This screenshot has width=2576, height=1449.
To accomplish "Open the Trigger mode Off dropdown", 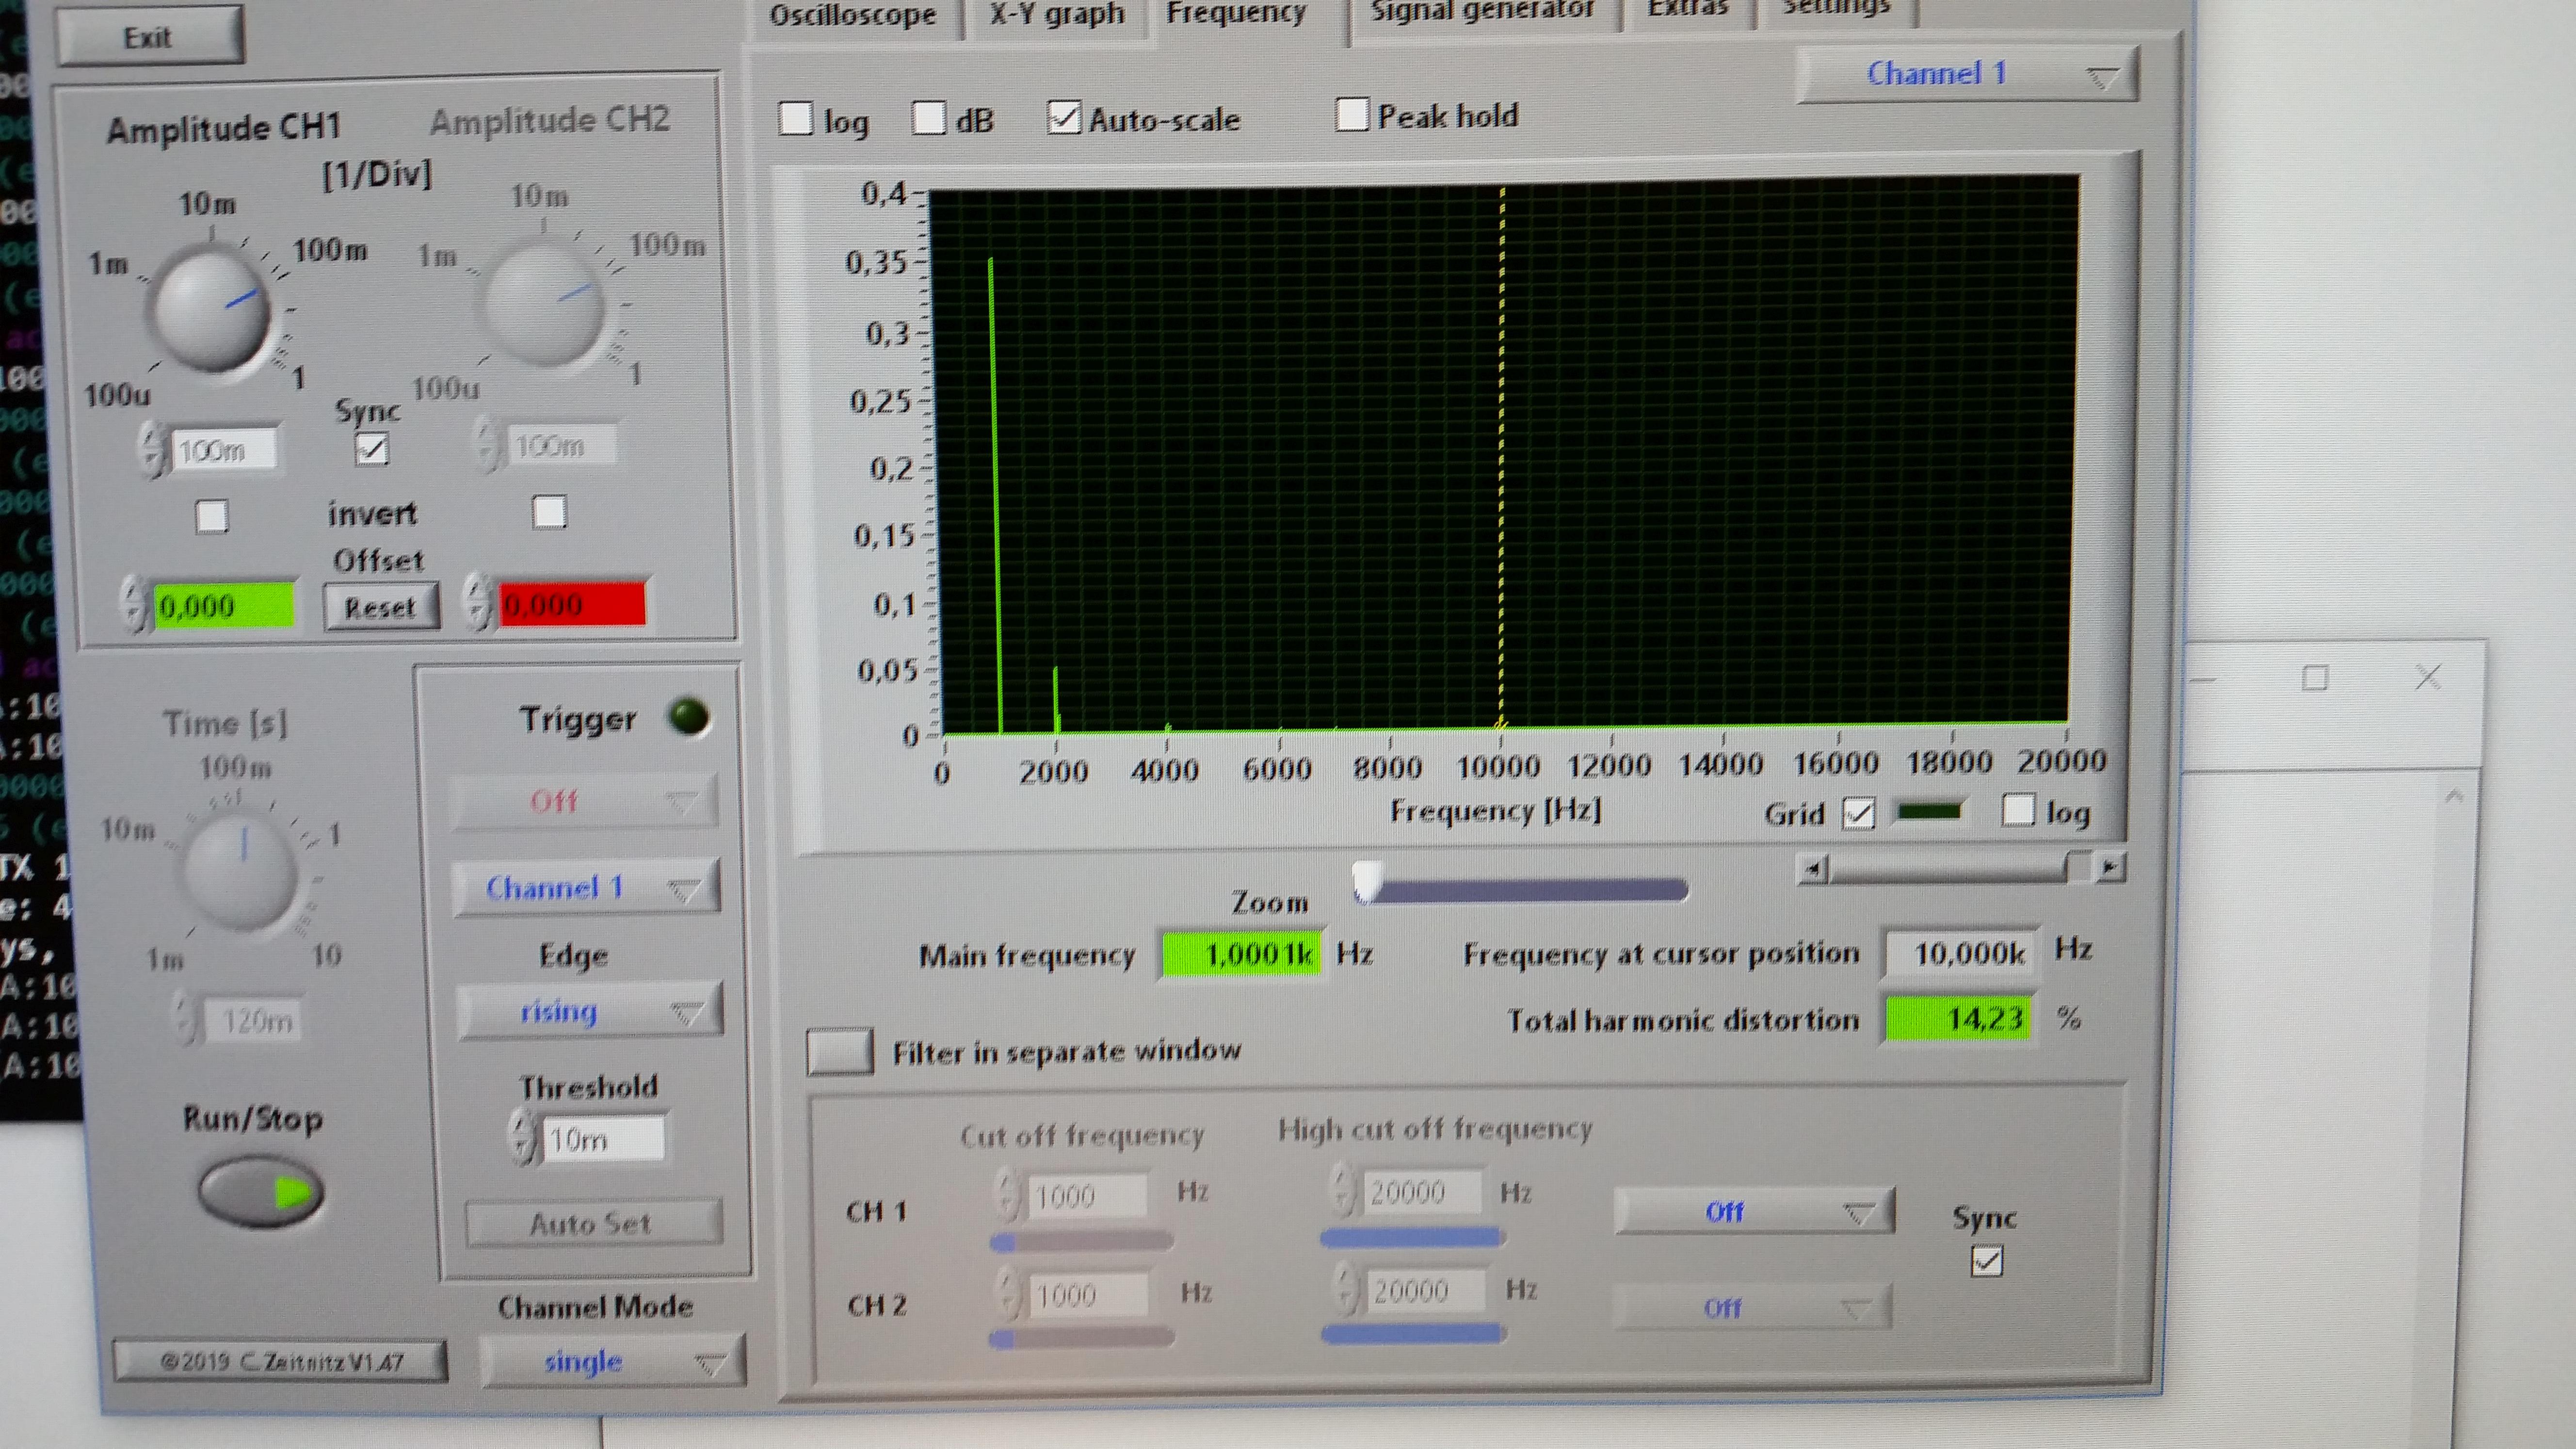I will pos(584,801).
